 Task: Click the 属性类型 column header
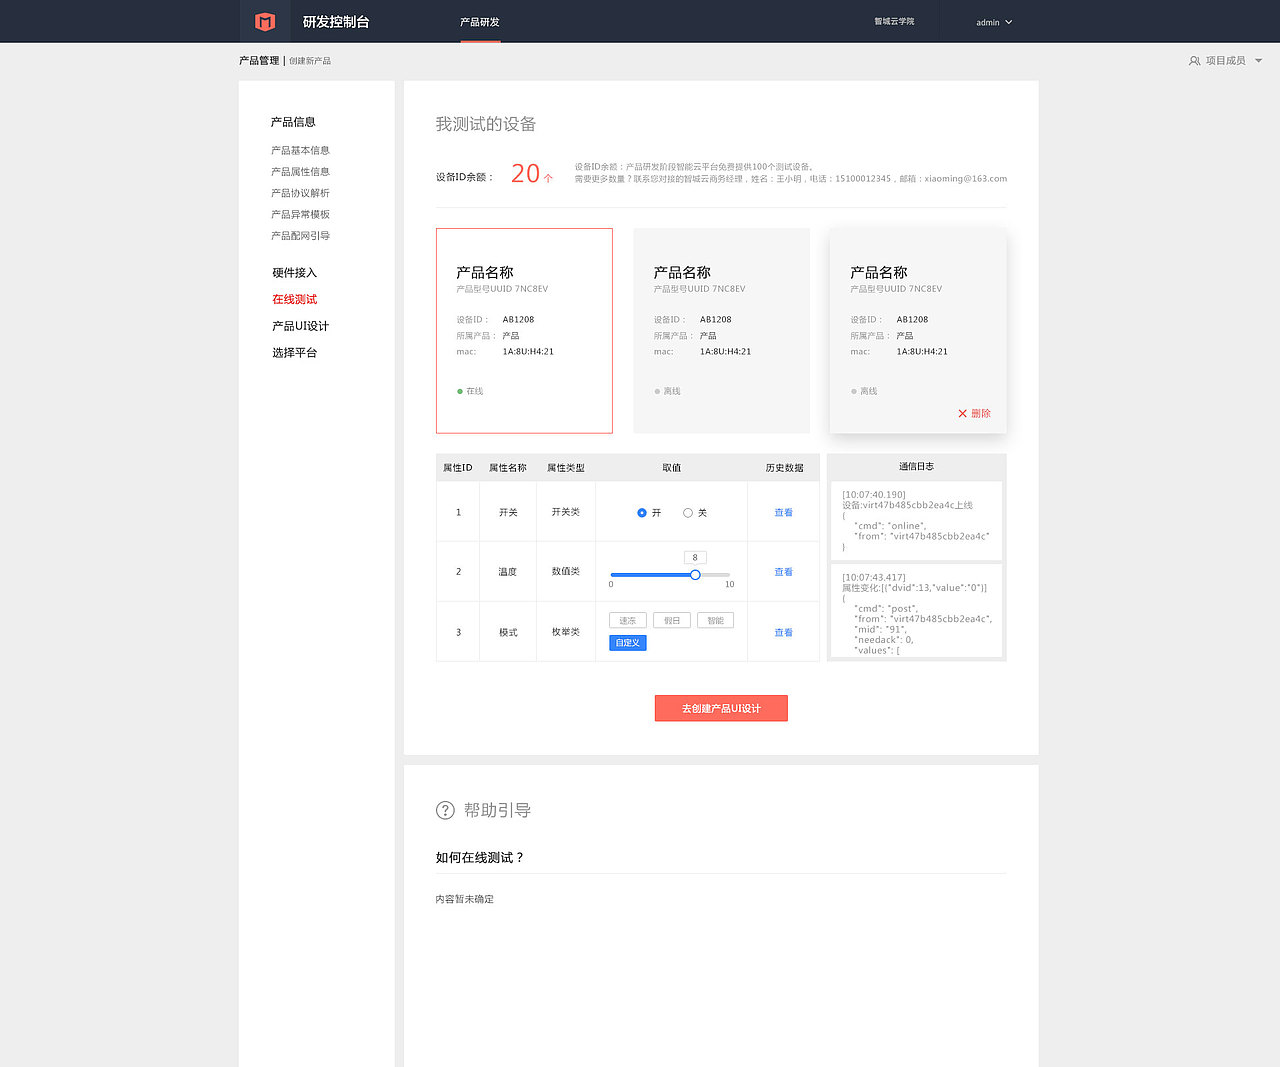(x=566, y=468)
